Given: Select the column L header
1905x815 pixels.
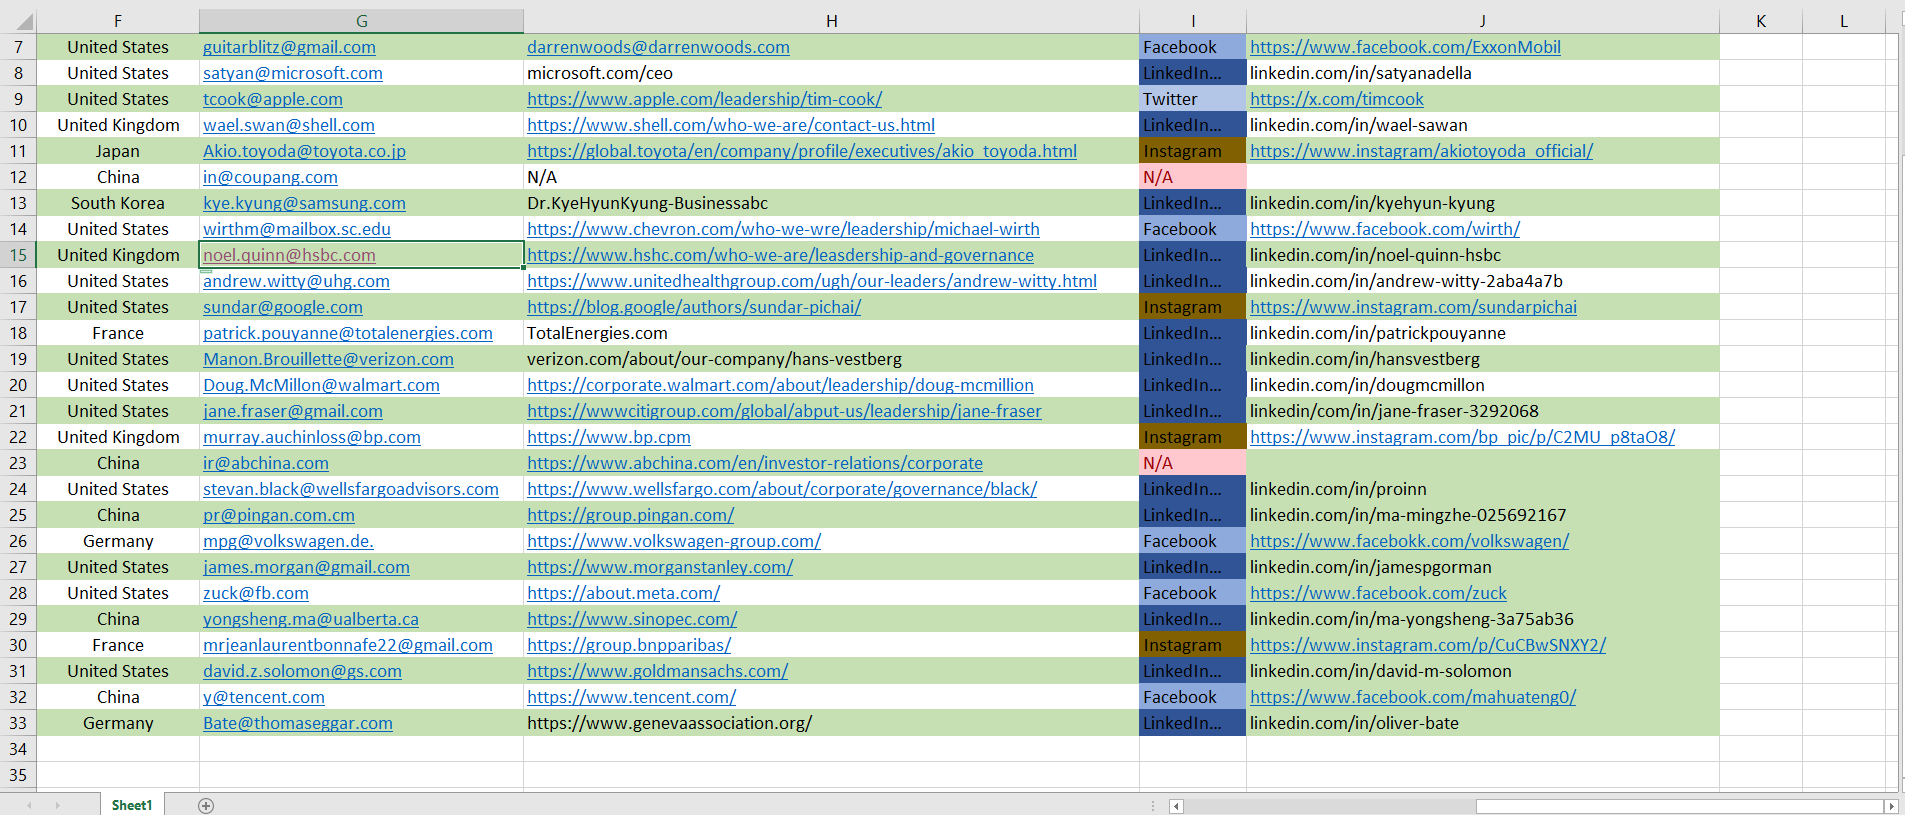Looking at the screenshot, I should click(x=1844, y=21).
